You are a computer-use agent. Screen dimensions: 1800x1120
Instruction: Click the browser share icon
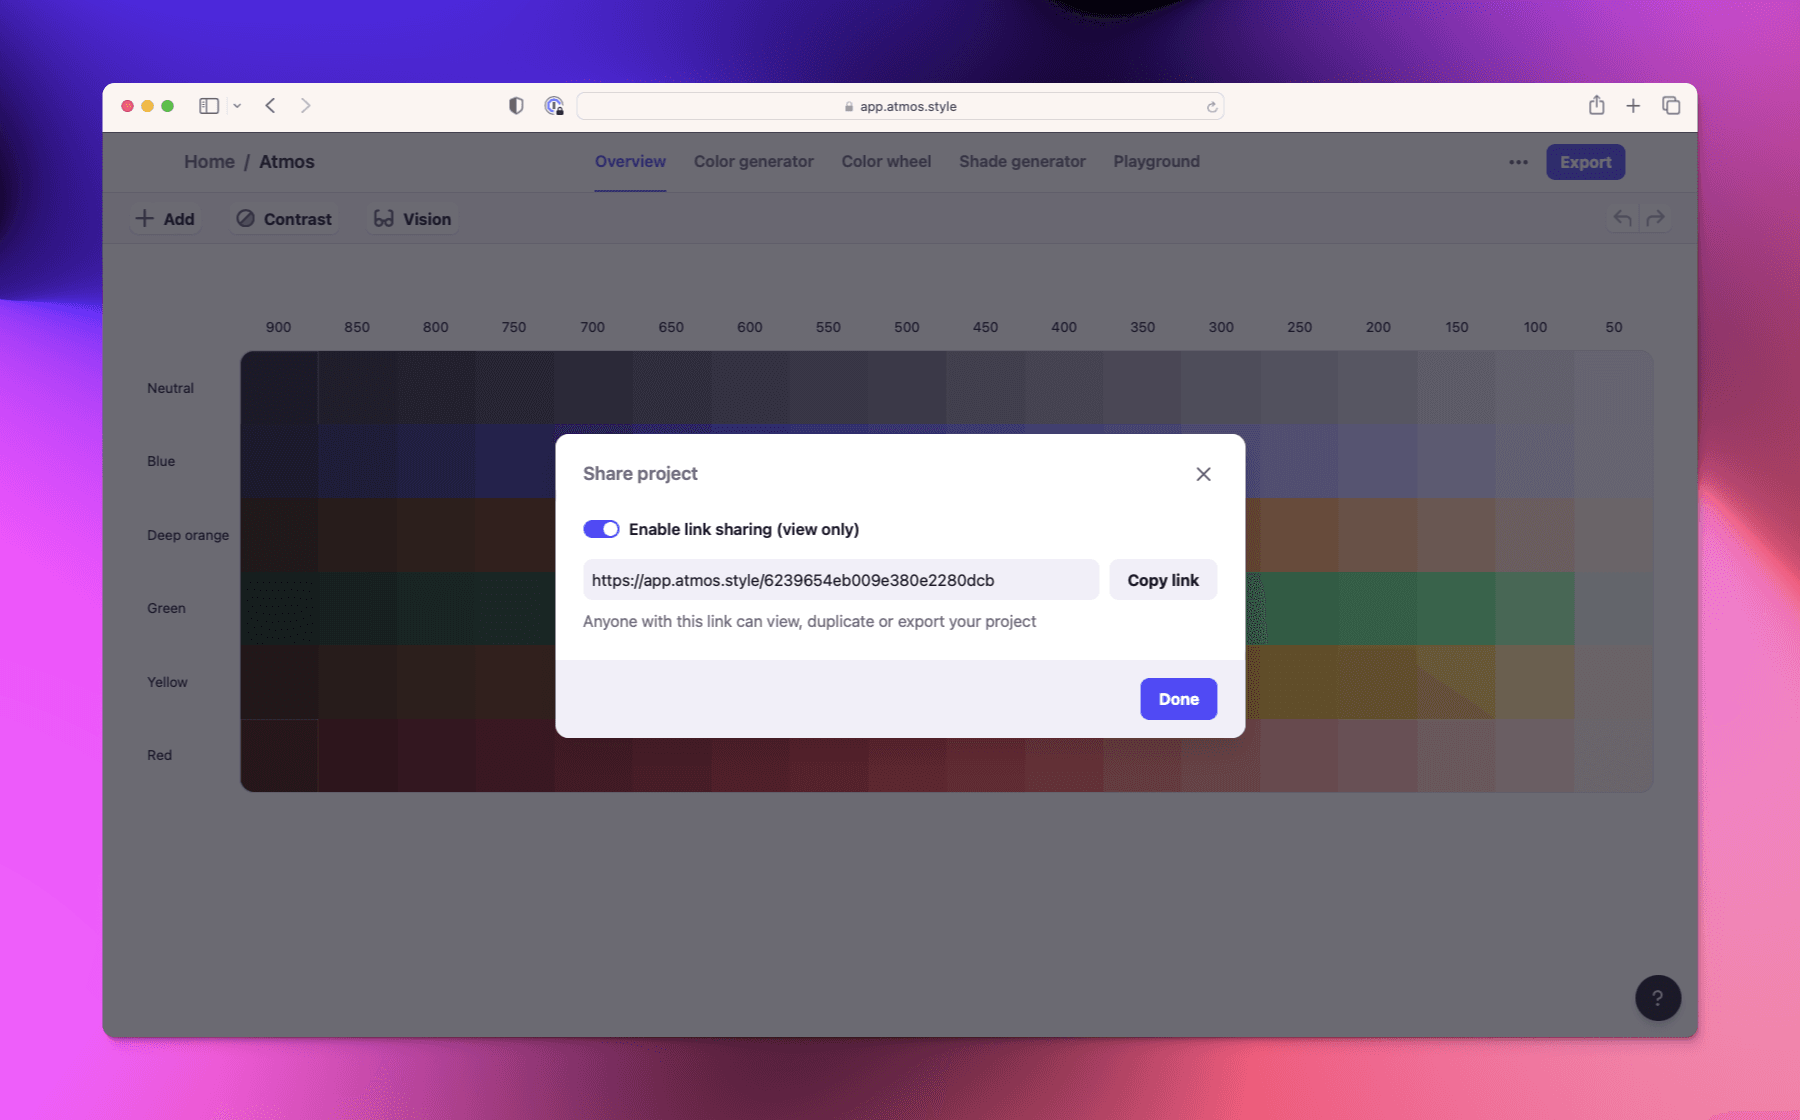tap(1596, 105)
